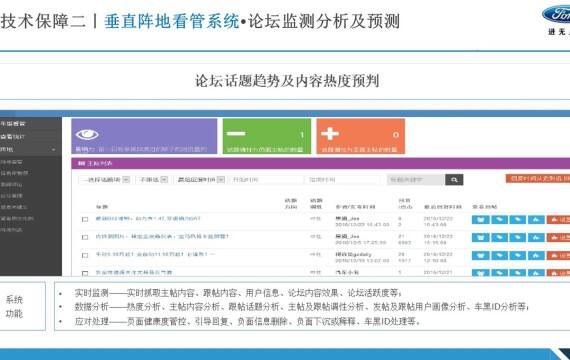This screenshot has height=360, width=570.
Task: Click the red cloud button in the 21-replies row
Action: tap(558, 237)
